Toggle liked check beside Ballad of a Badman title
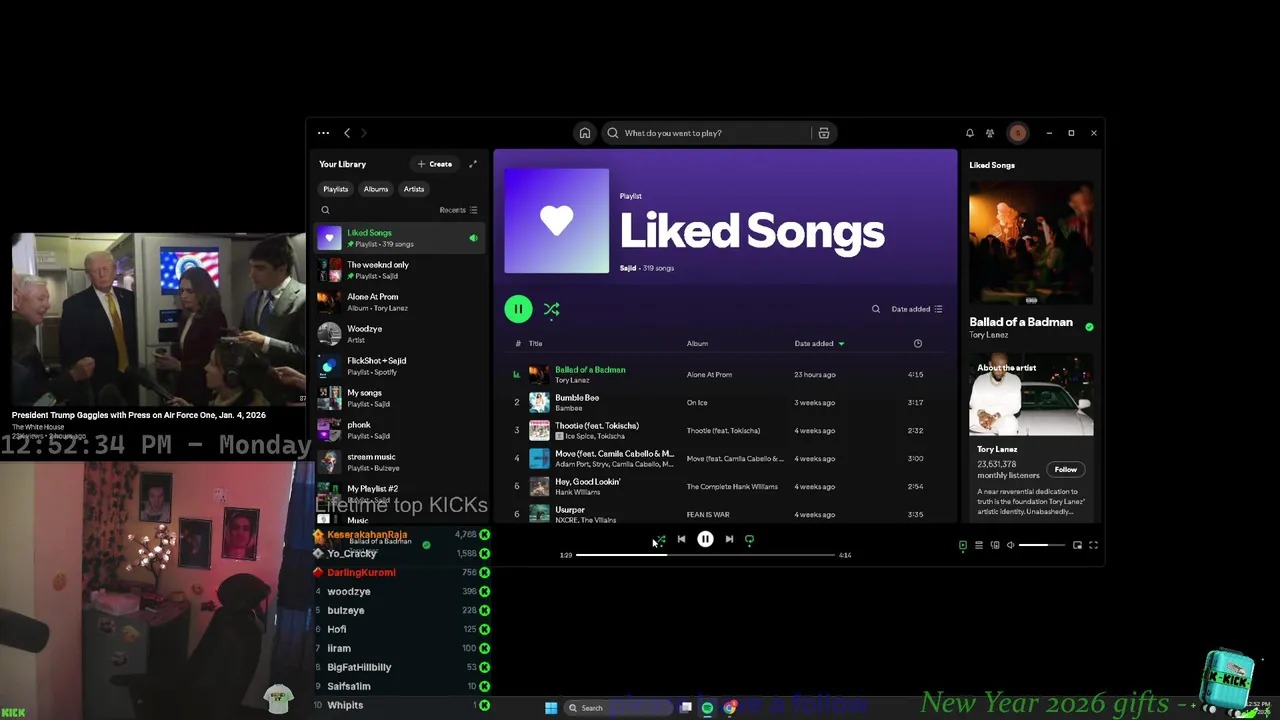This screenshot has height=720, width=1280. point(1089,327)
